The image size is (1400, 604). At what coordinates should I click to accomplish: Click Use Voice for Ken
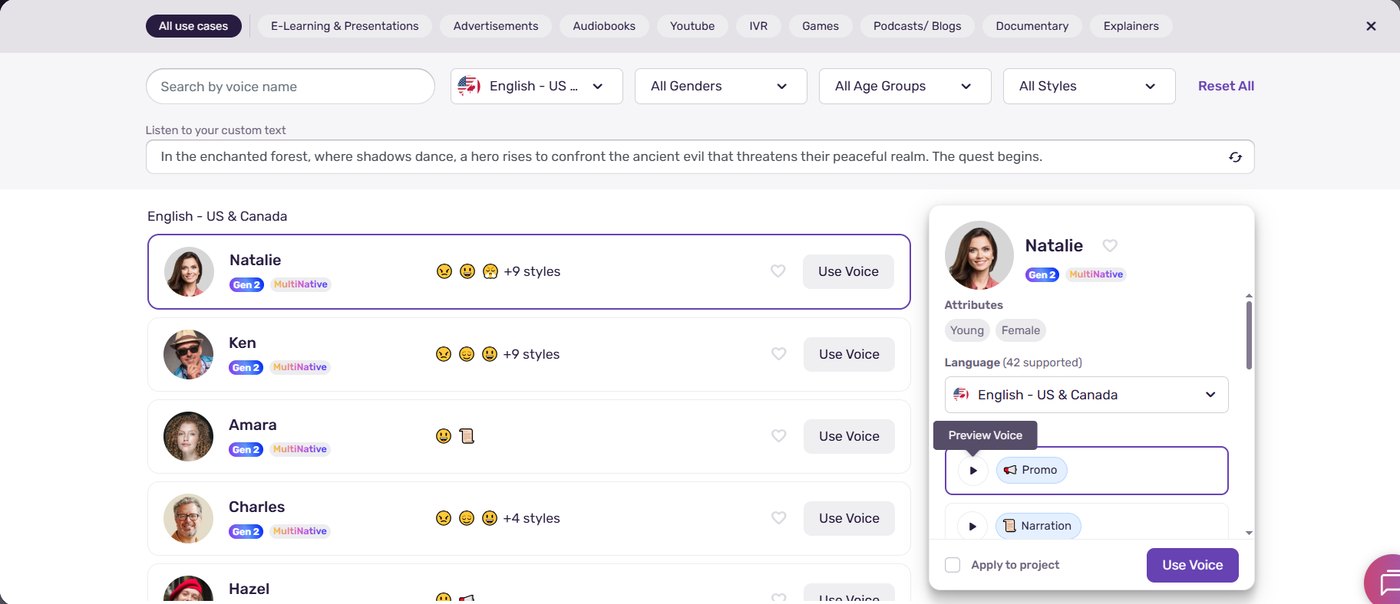point(849,354)
